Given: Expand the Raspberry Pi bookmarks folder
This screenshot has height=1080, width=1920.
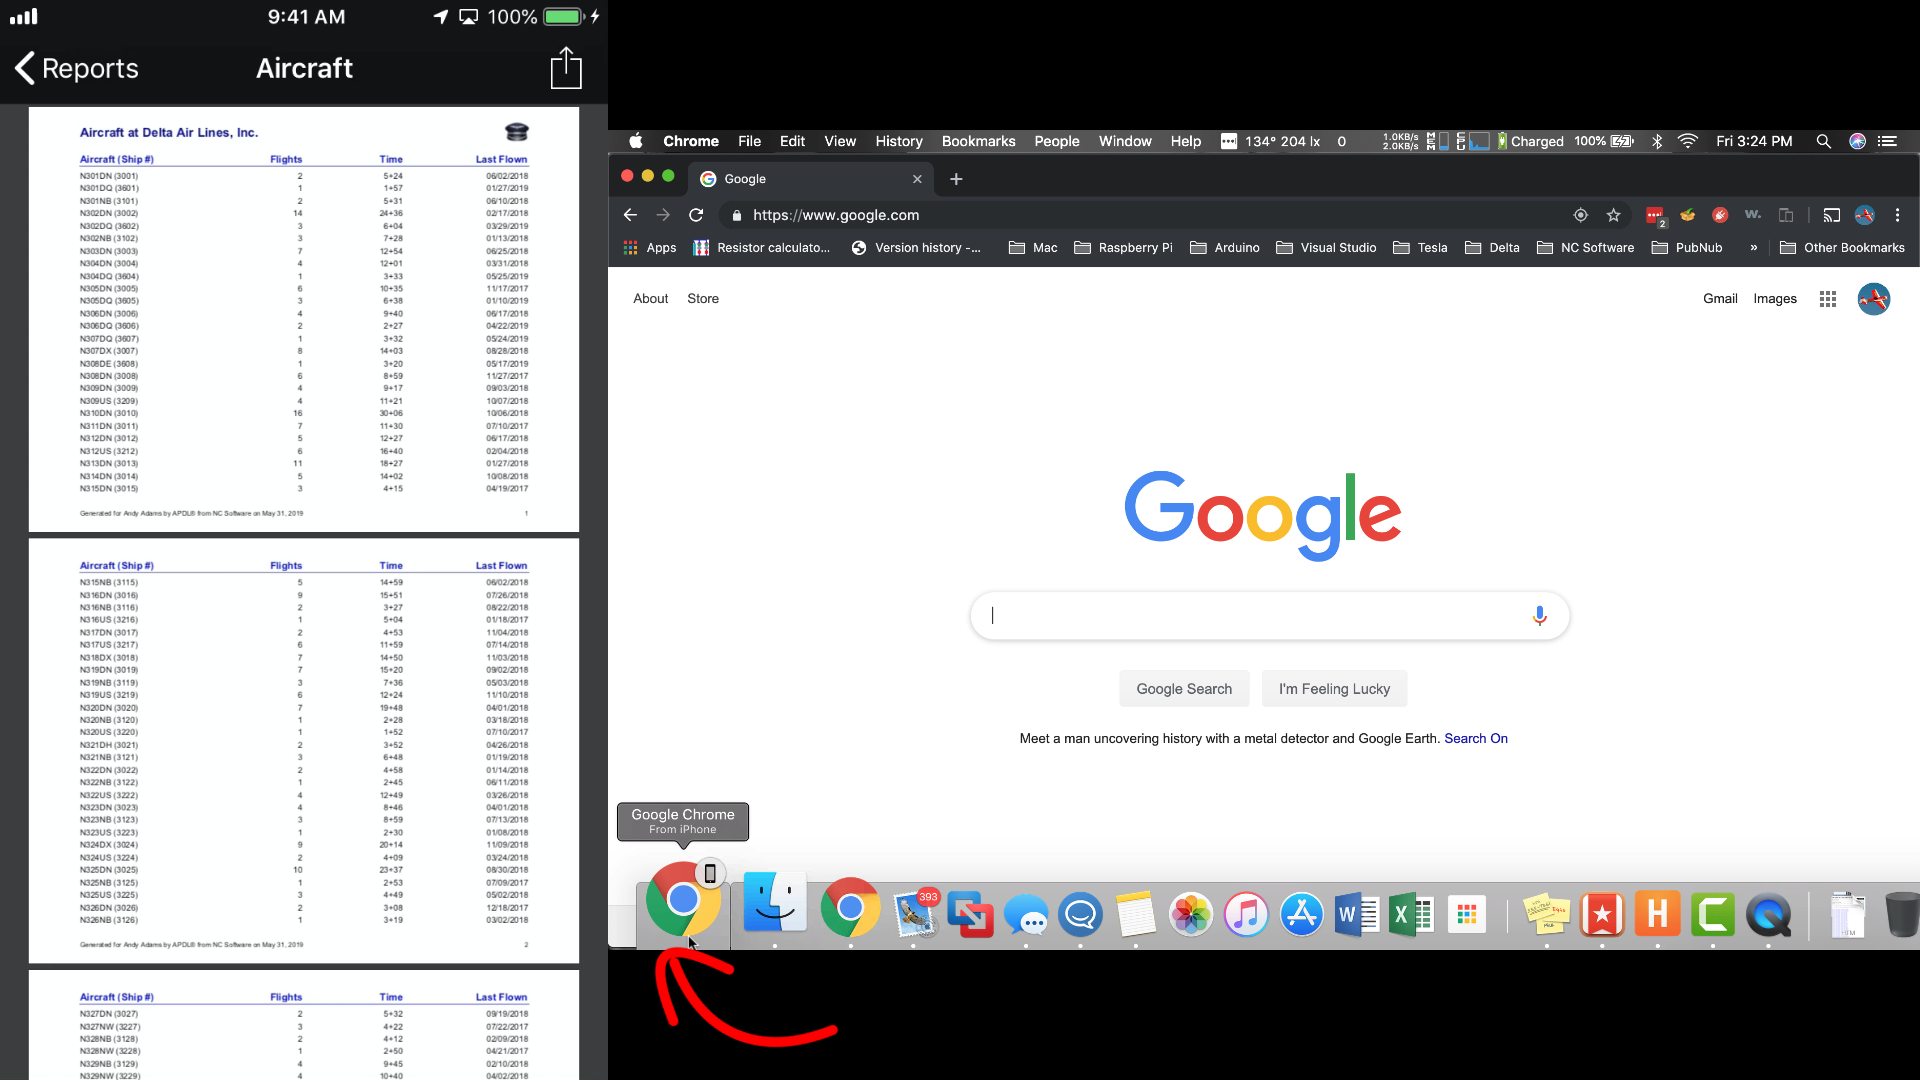Looking at the screenshot, I should [1123, 248].
